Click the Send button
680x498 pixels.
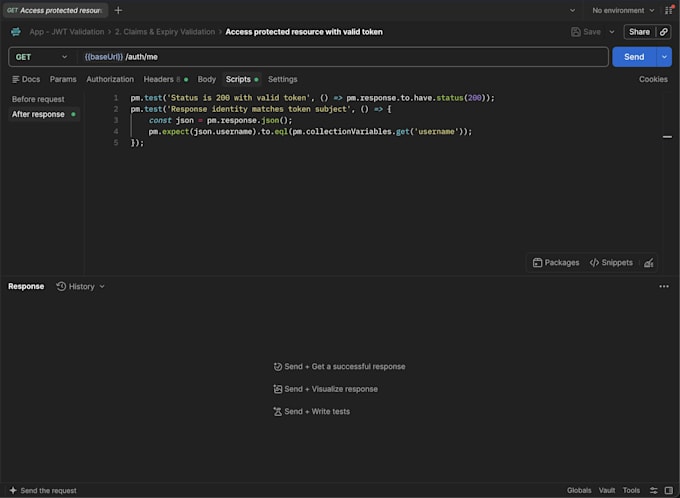pos(634,57)
